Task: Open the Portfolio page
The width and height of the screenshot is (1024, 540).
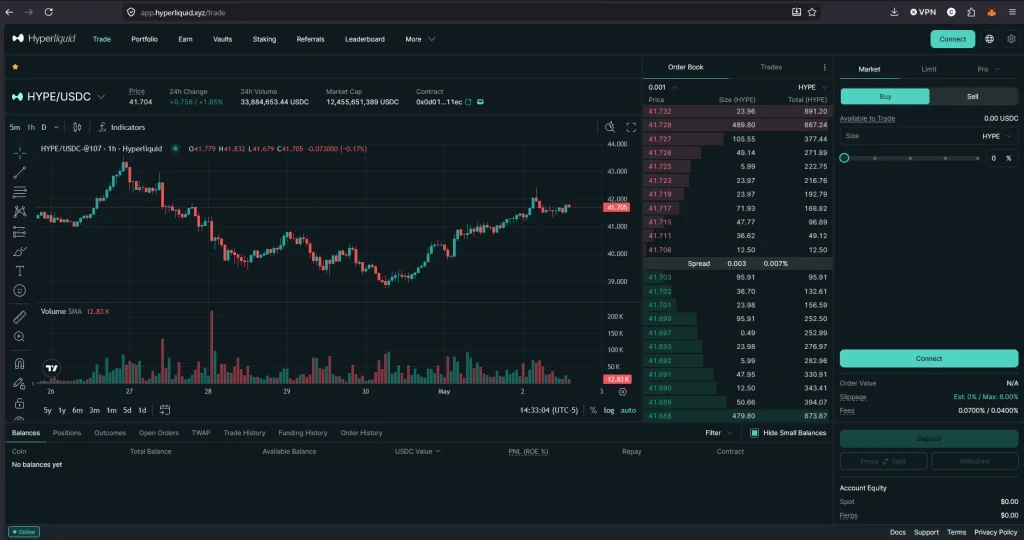Action: pyautogui.click(x=144, y=39)
